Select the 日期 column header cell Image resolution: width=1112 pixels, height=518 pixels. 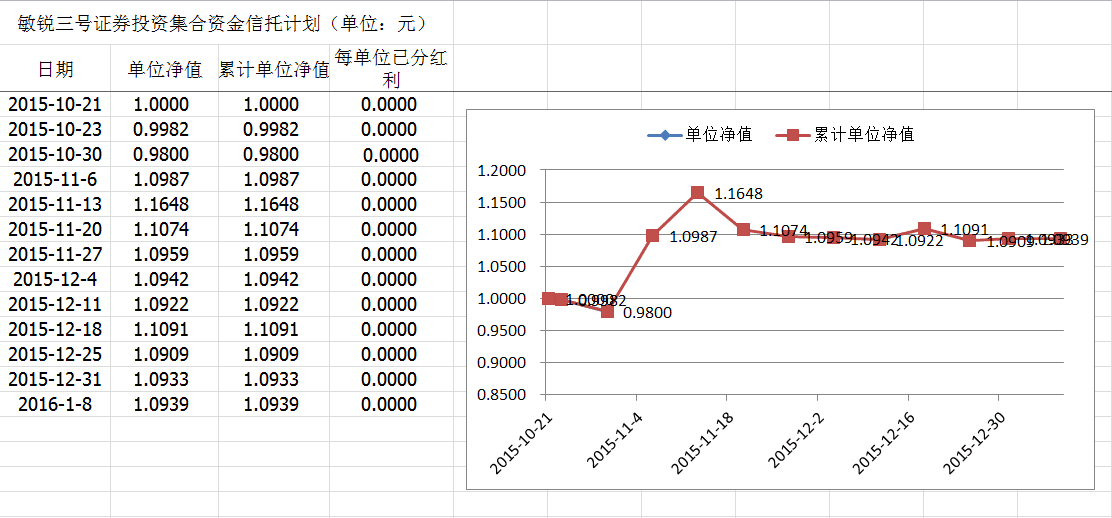(x=55, y=69)
